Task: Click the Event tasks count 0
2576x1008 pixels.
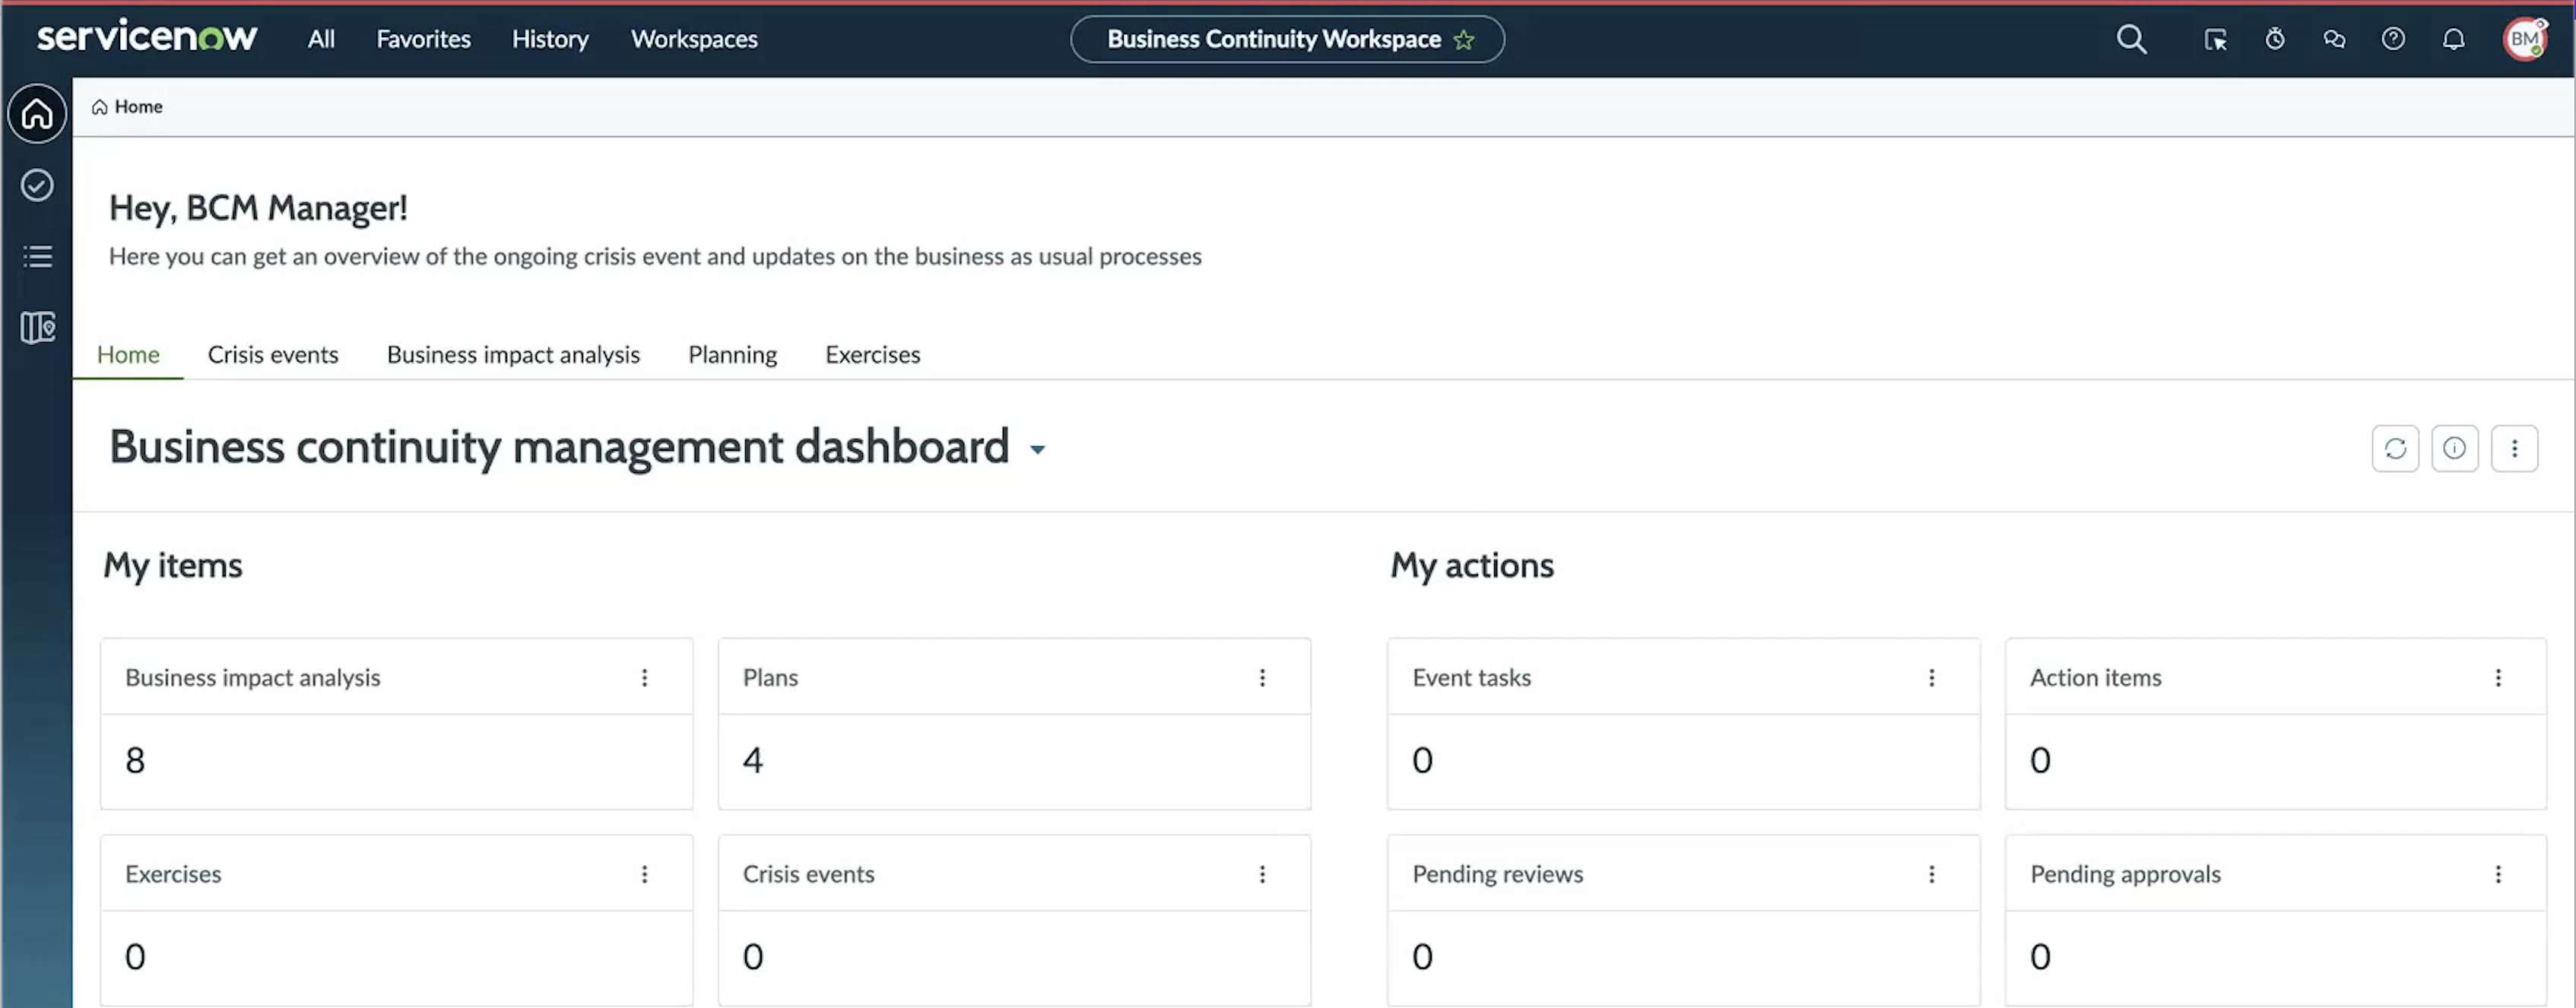Action: pyautogui.click(x=1422, y=760)
